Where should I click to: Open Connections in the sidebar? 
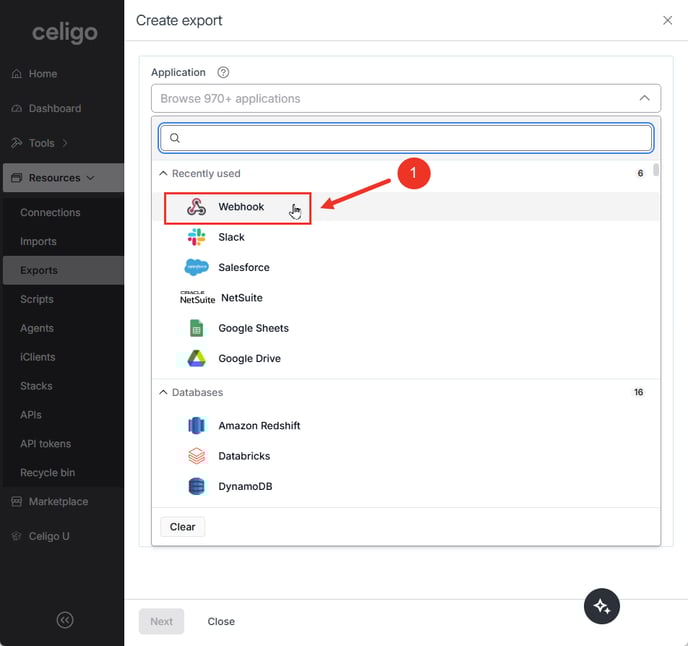coord(50,212)
